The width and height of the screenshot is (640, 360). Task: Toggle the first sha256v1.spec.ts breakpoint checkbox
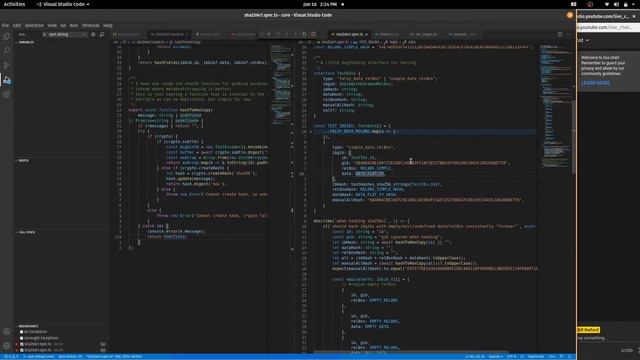[22, 344]
